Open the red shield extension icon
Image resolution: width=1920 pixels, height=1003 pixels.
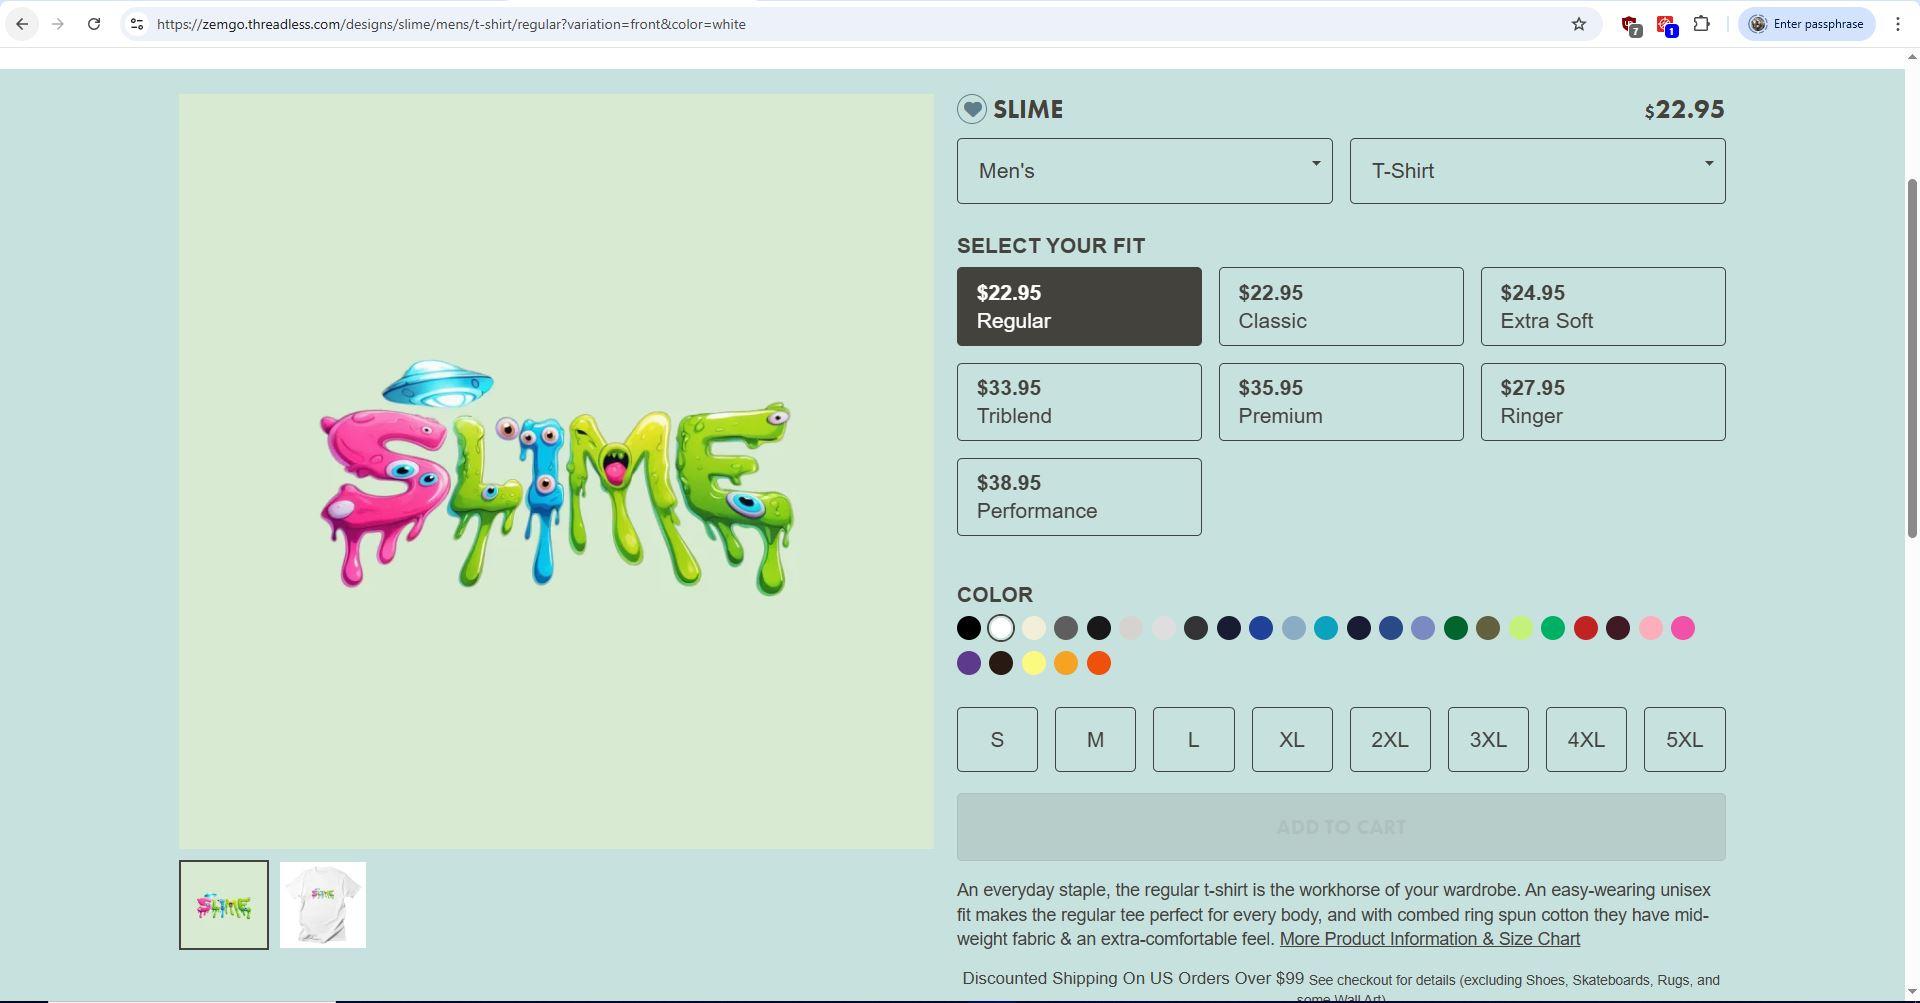point(1630,25)
